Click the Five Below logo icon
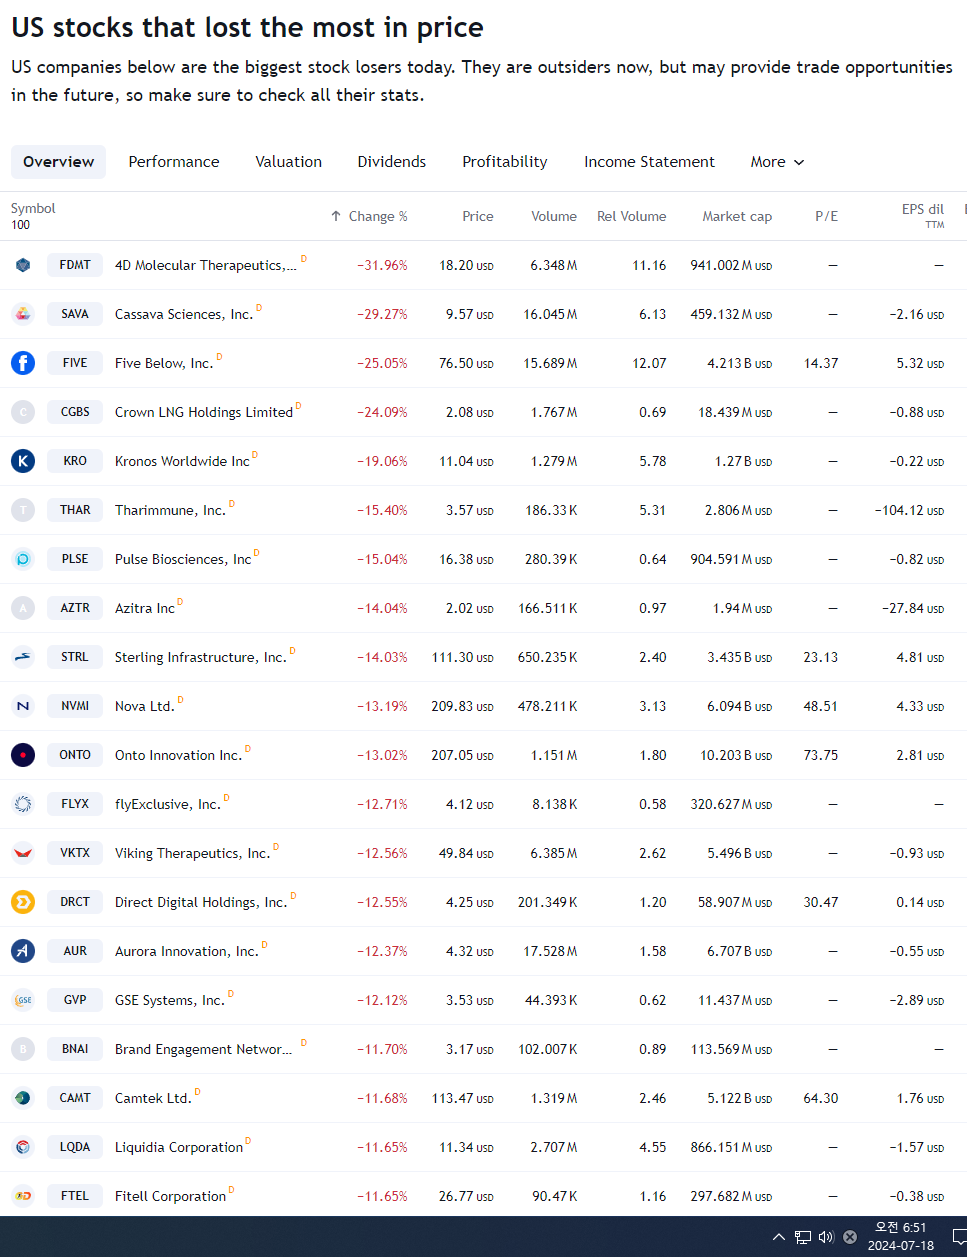The width and height of the screenshot is (967, 1257). (23, 363)
